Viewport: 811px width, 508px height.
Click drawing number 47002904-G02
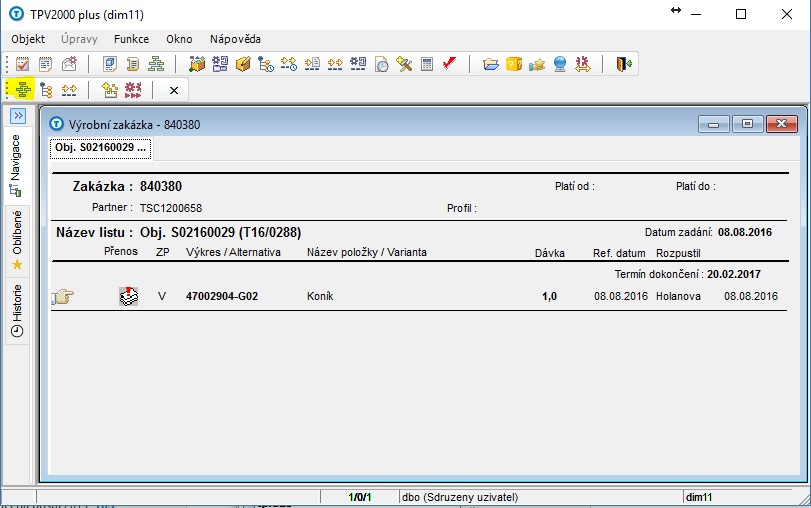[x=222, y=296]
